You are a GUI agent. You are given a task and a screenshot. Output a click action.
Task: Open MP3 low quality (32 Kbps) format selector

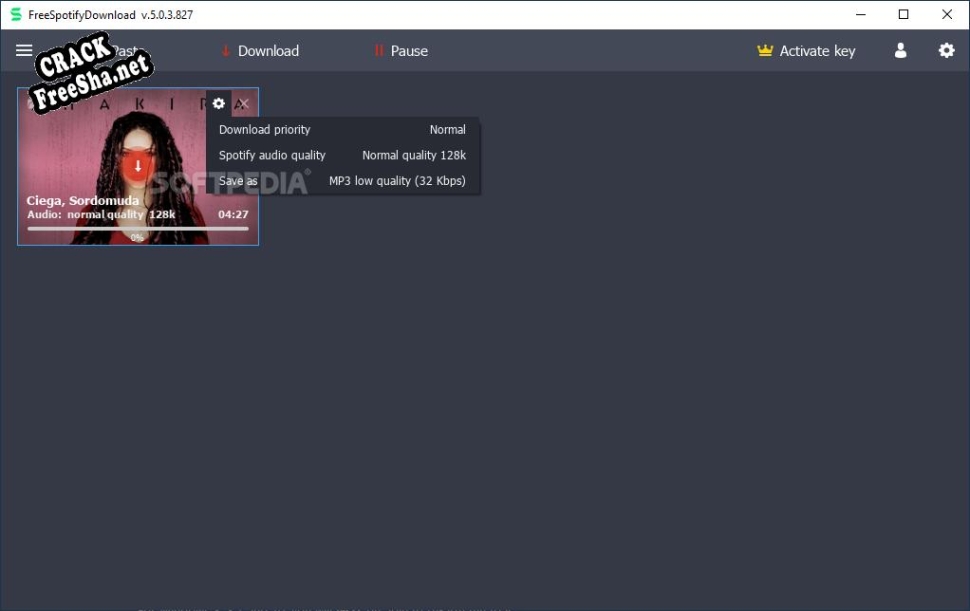[397, 182]
